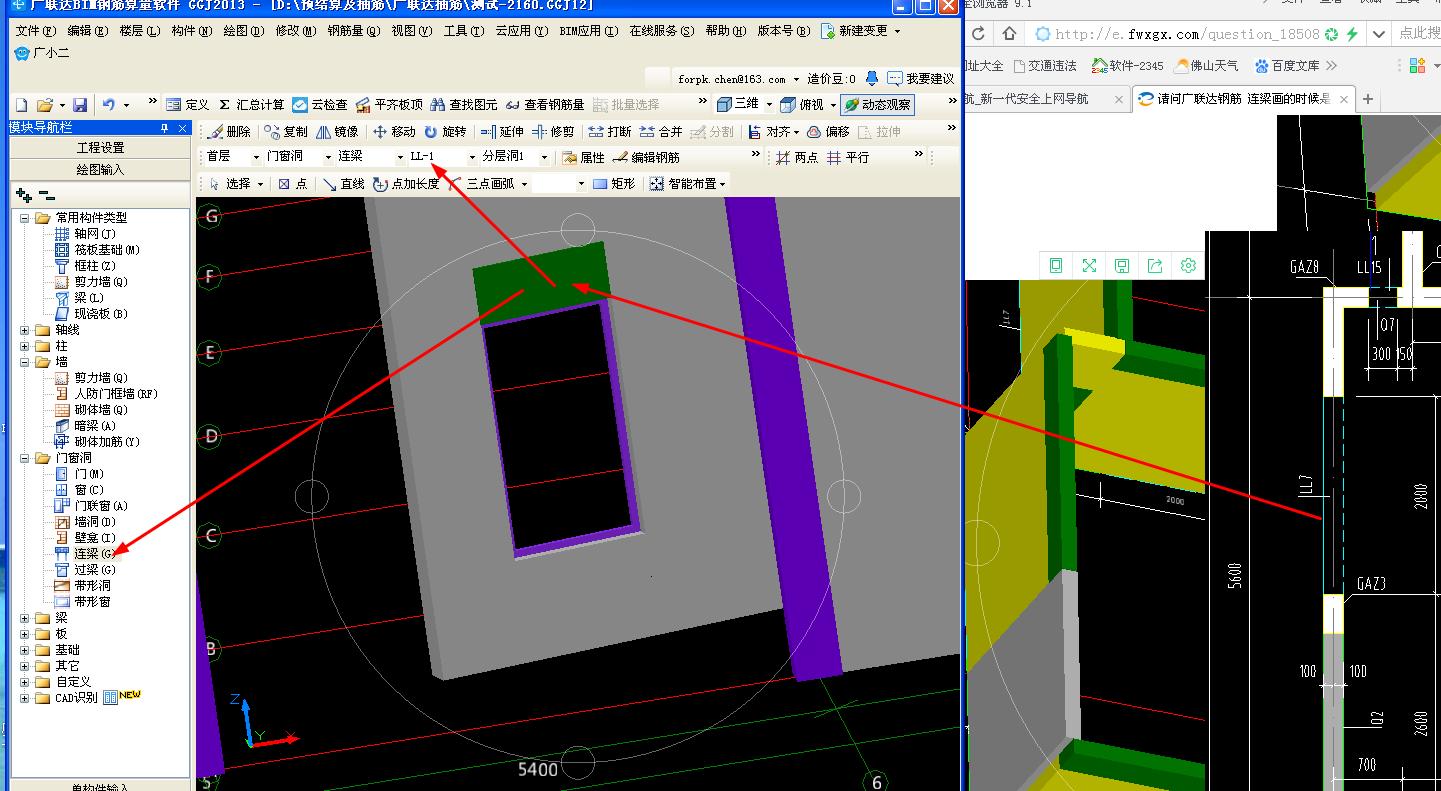Image resolution: width=1441 pixels, height=791 pixels.
Task: Click the 延伸 extend tool
Action: 502,131
